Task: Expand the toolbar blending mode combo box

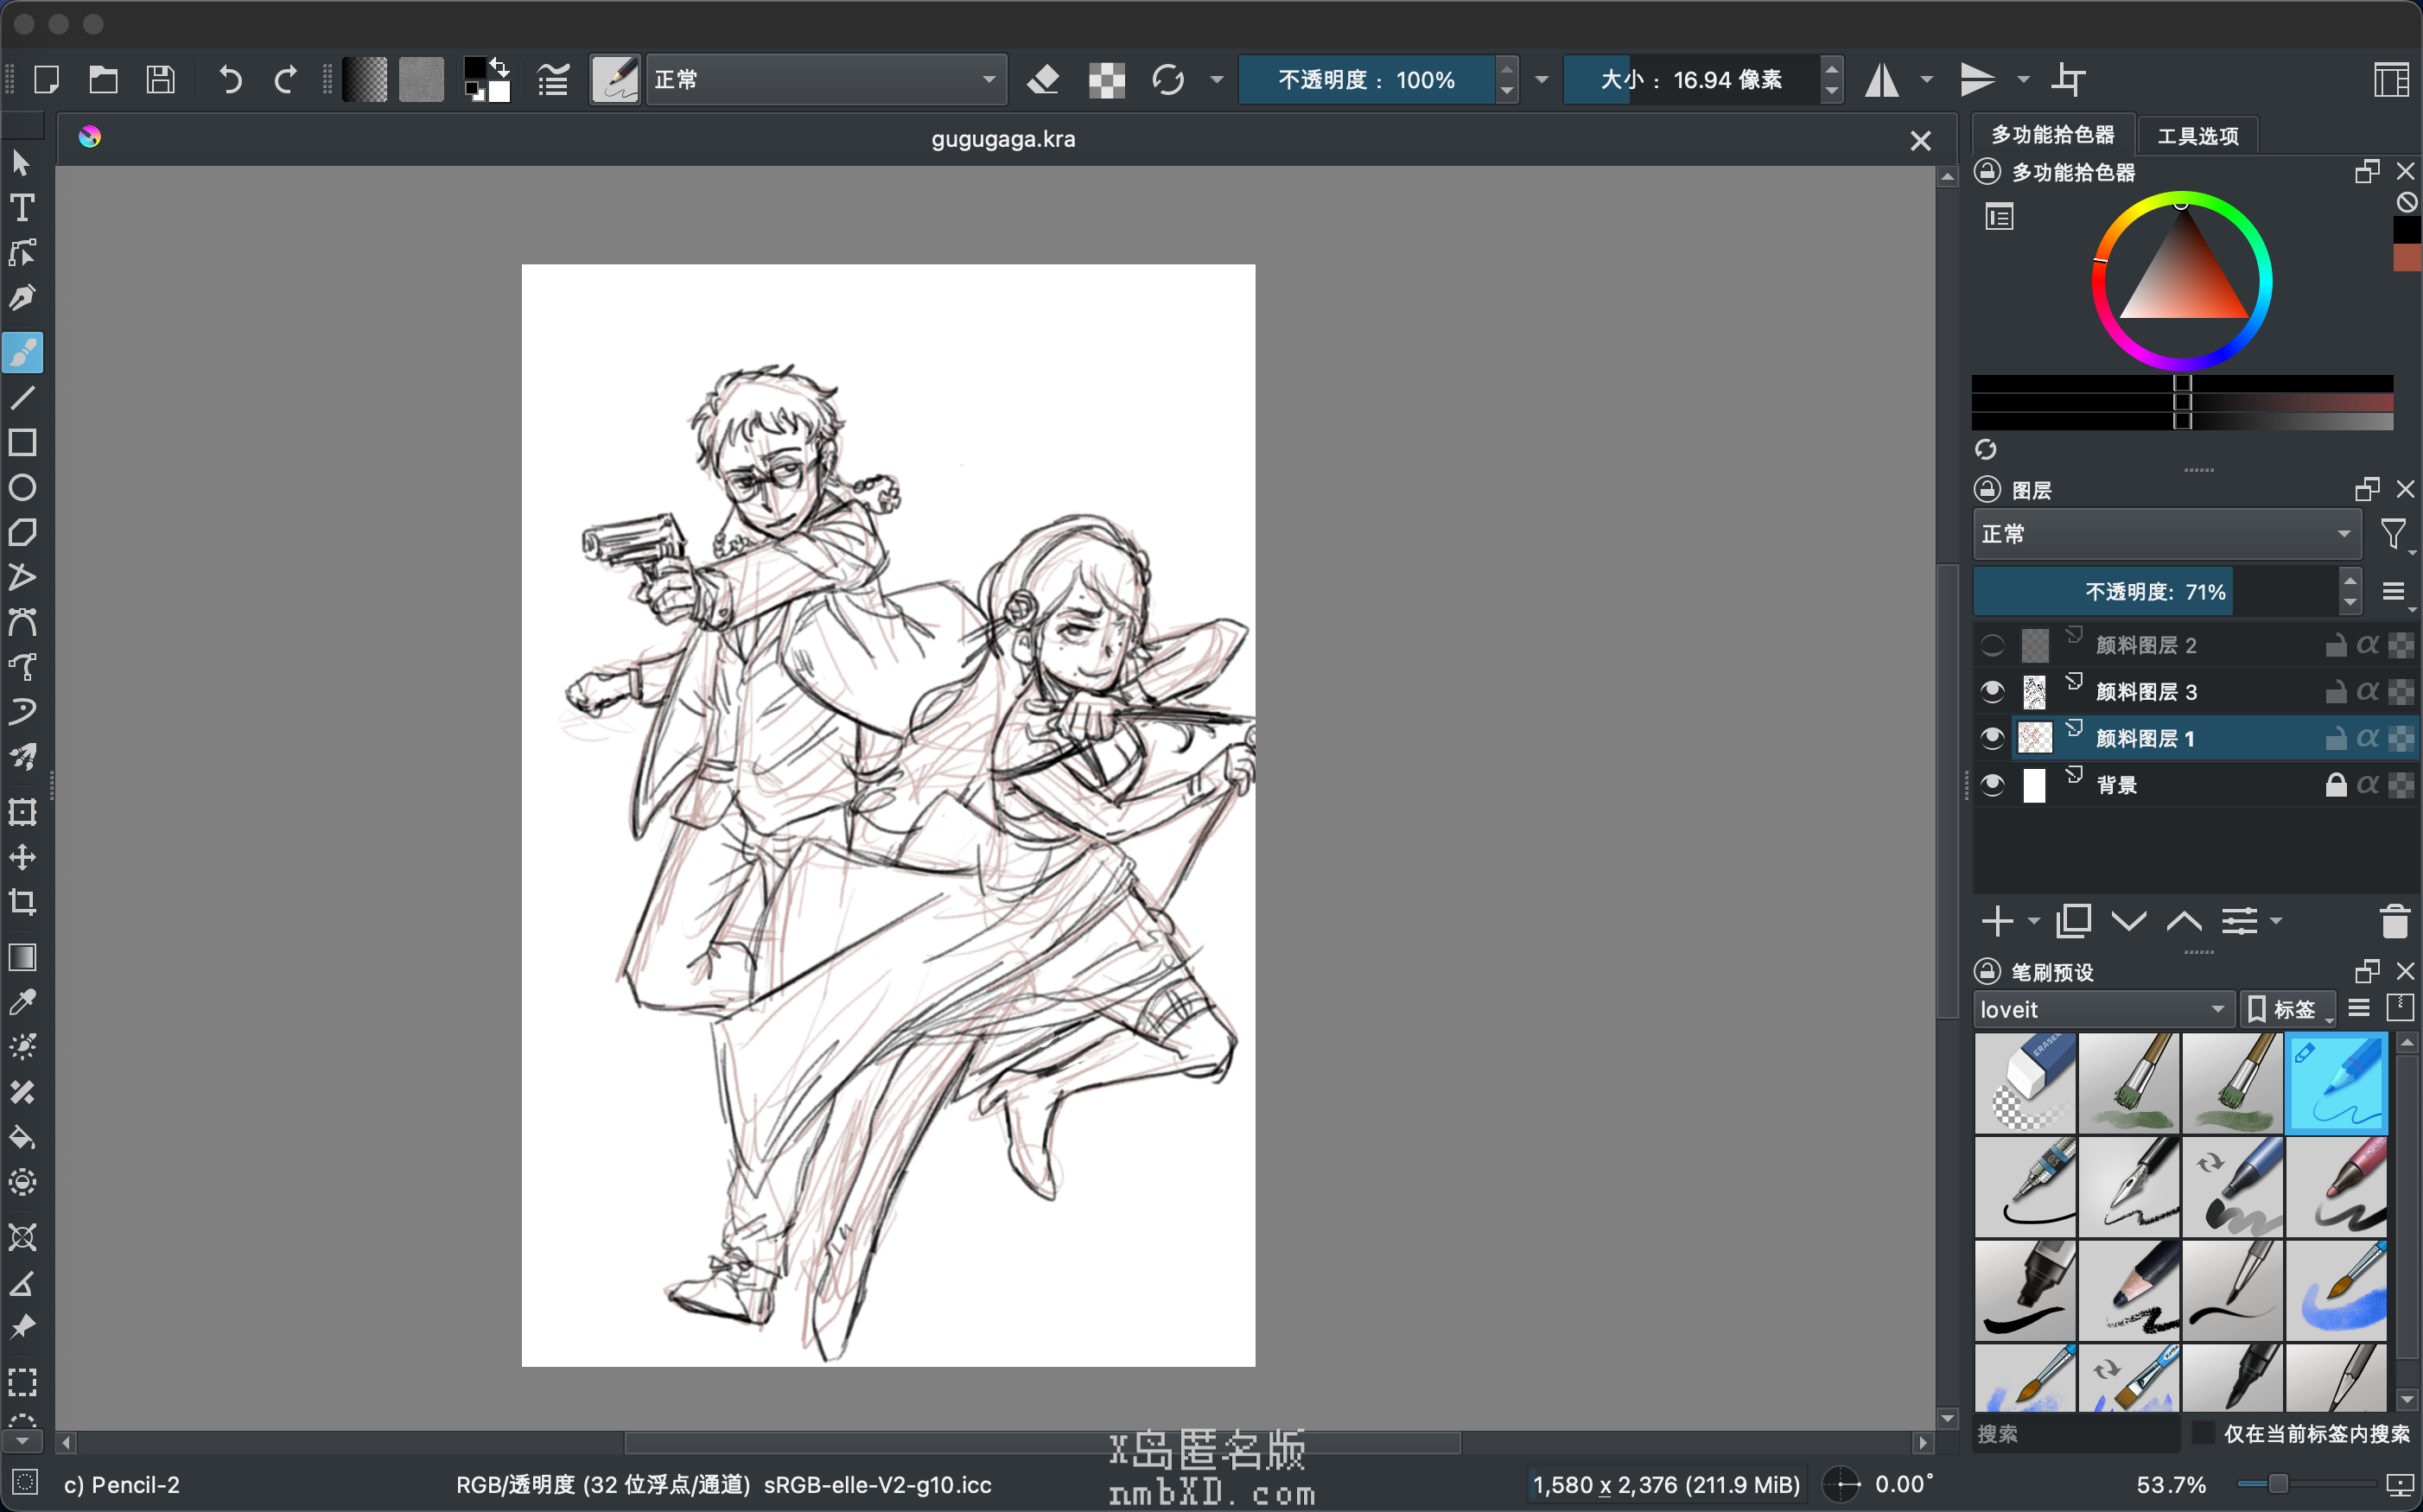Action: point(825,79)
